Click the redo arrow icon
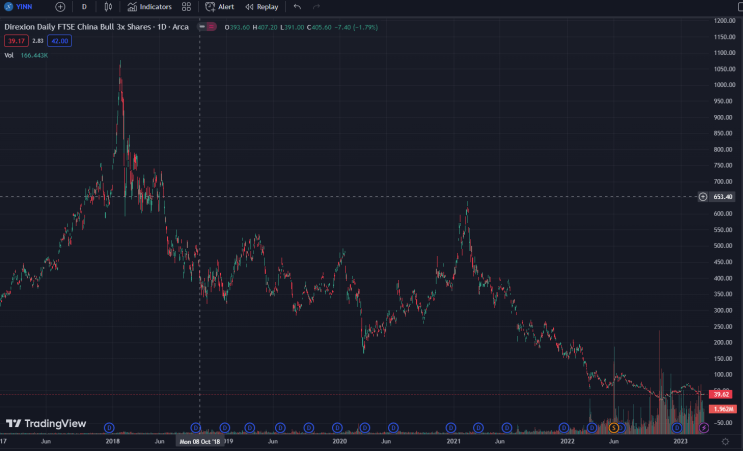Screen dimensions: 743x451 coord(316,6)
